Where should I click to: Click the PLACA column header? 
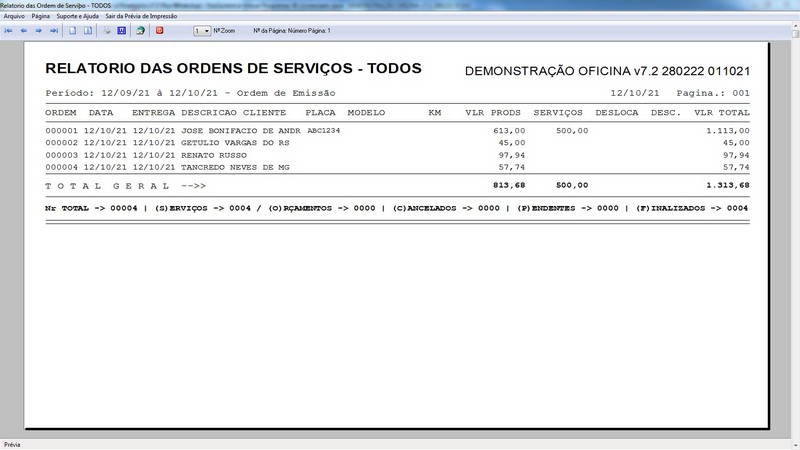[x=320, y=113]
